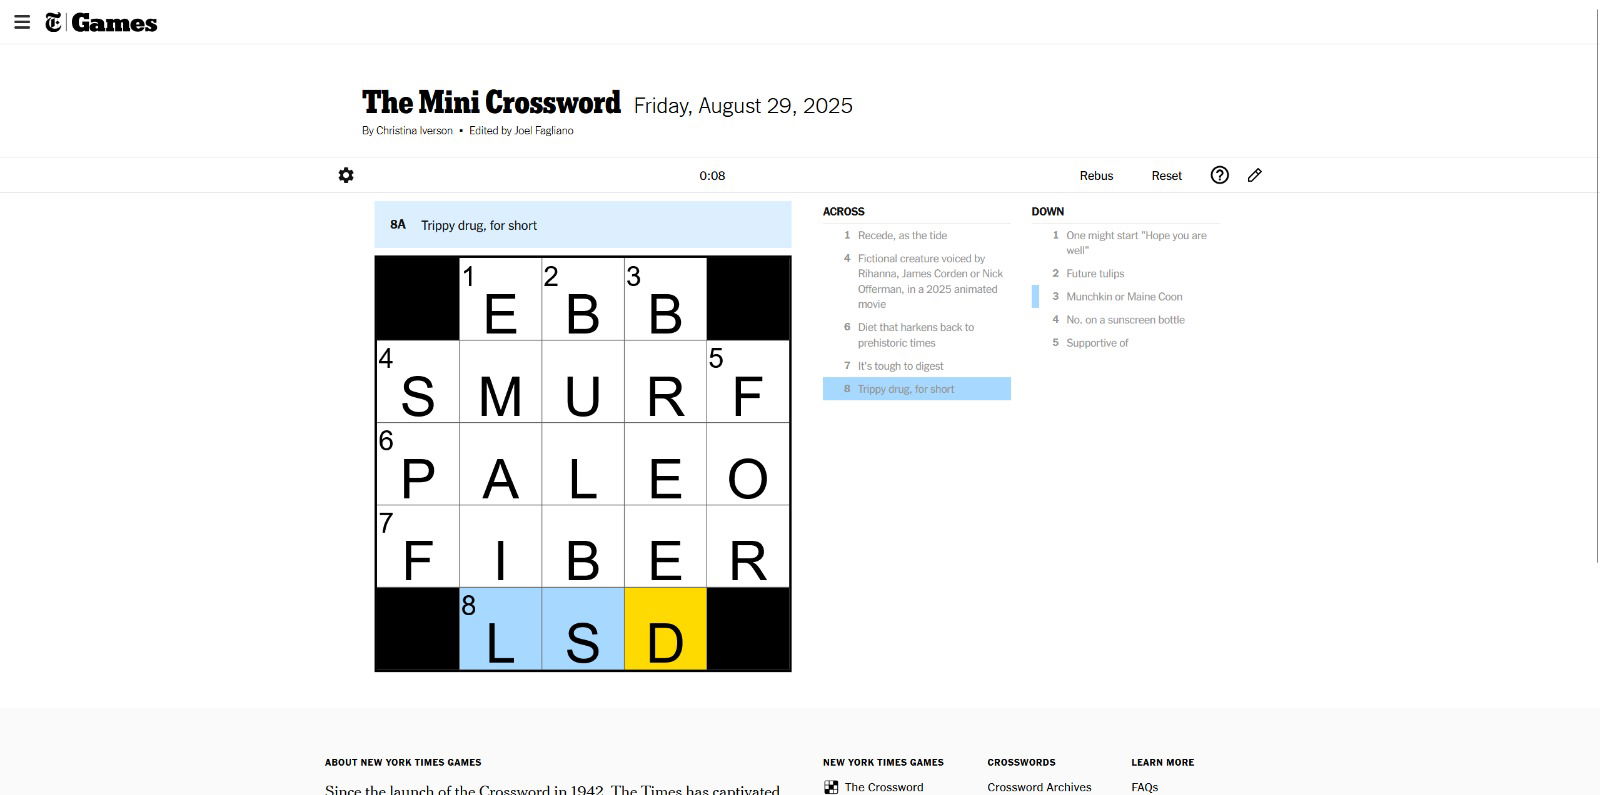Open the help lifesaver icon
This screenshot has width=1600, height=795.
pyautogui.click(x=1219, y=175)
